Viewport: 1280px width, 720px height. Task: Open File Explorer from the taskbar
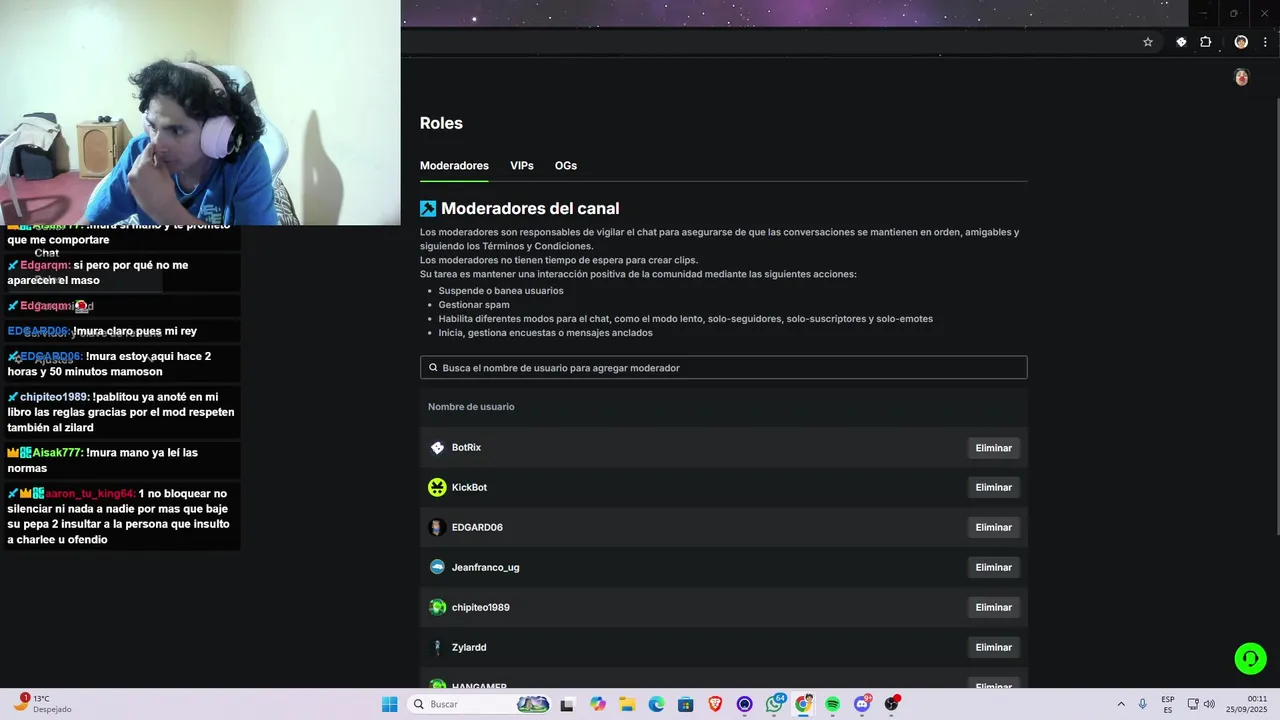[x=627, y=704]
